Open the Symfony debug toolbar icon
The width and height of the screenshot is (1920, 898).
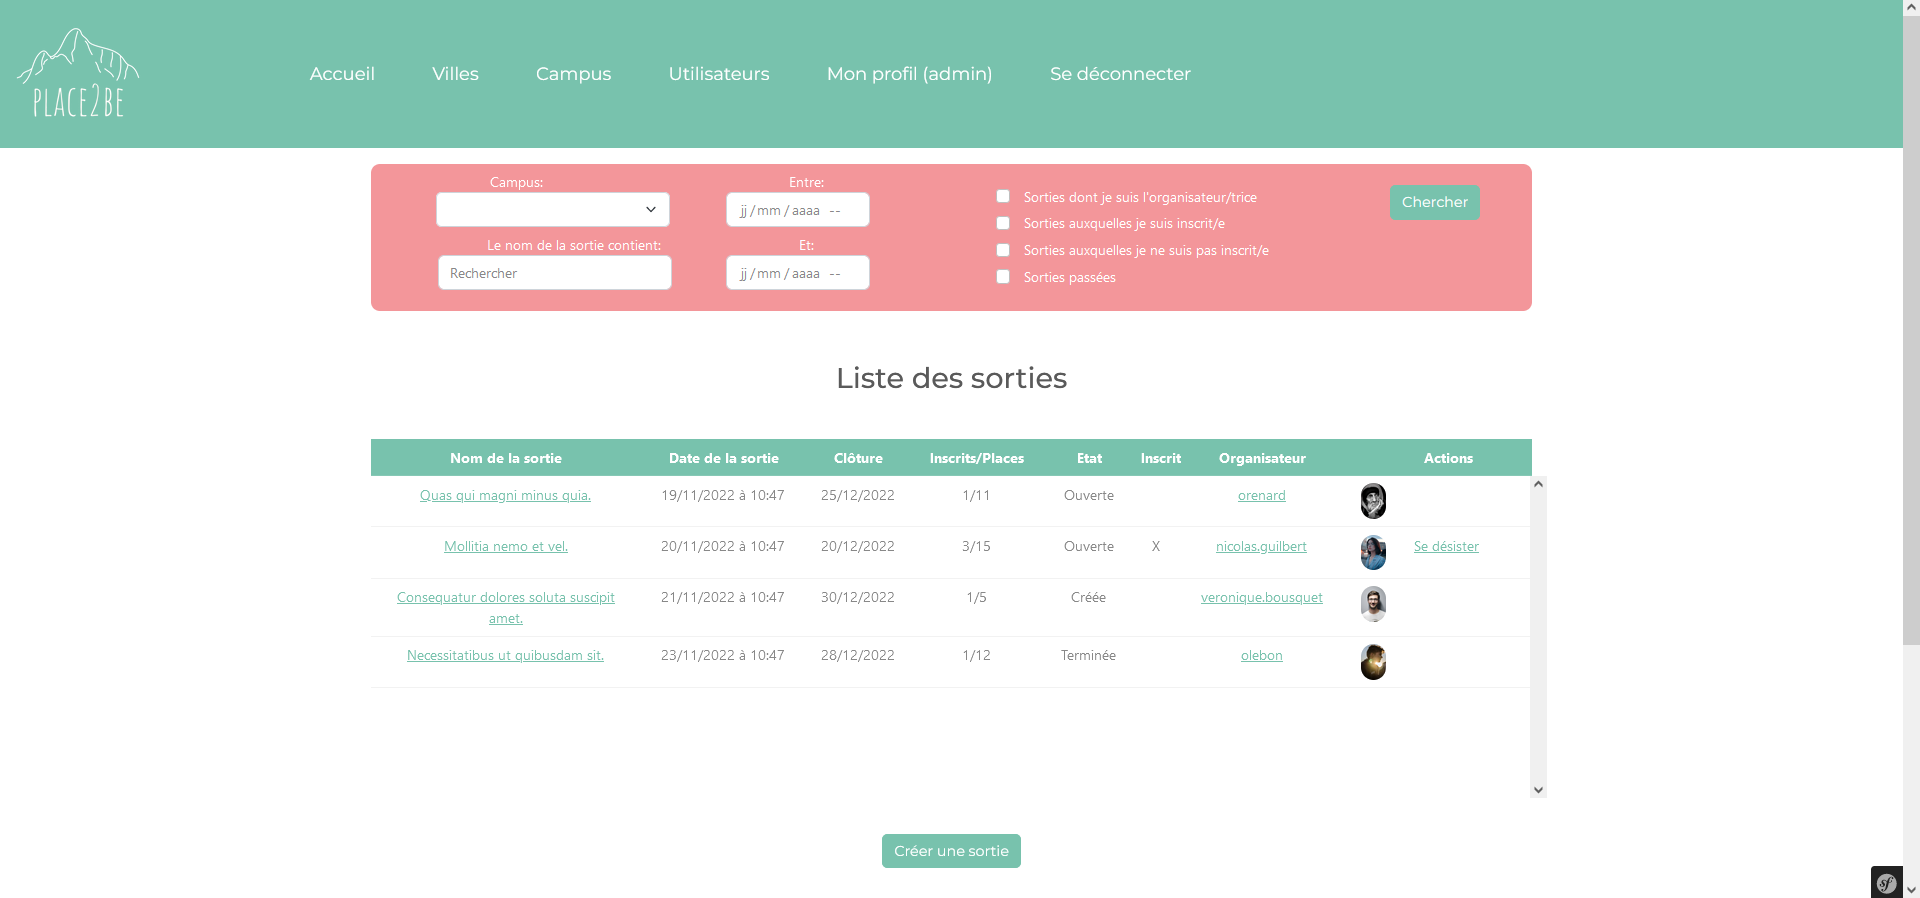point(1886,882)
